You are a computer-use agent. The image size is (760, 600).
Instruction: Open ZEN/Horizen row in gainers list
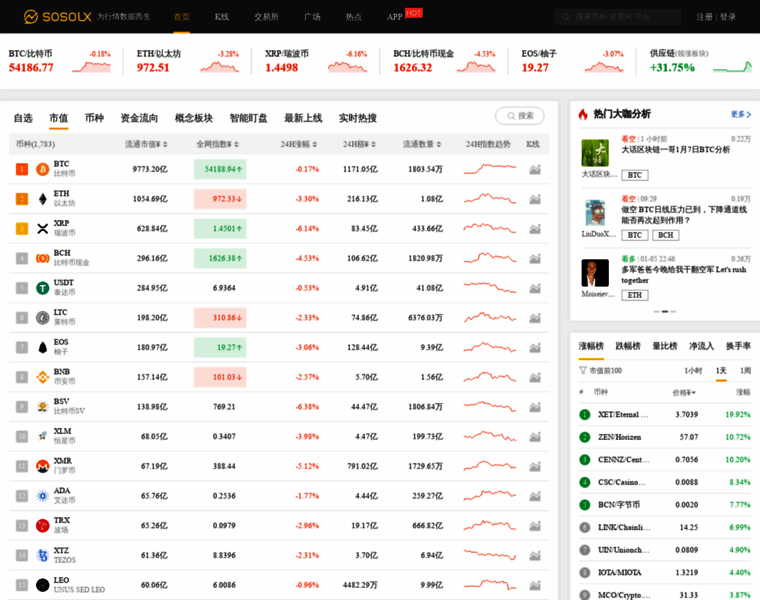(665, 437)
